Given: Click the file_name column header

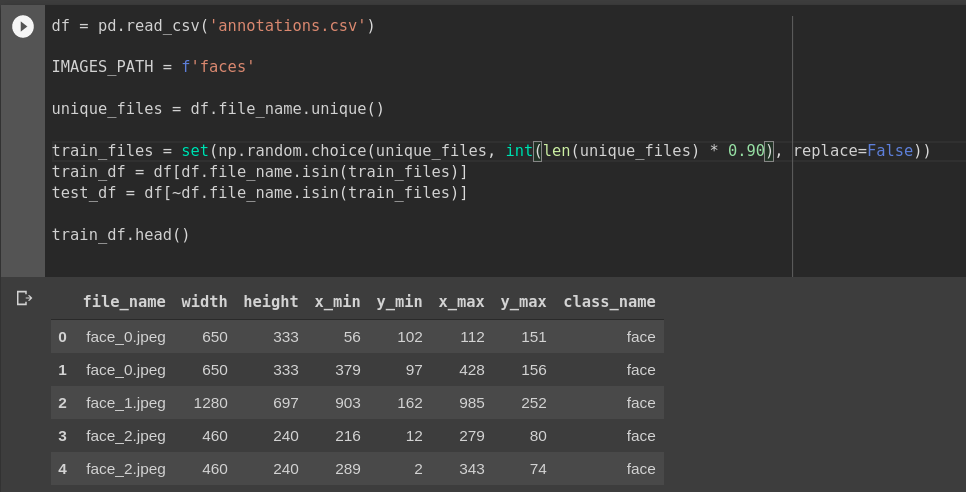Looking at the screenshot, I should (x=124, y=302).
